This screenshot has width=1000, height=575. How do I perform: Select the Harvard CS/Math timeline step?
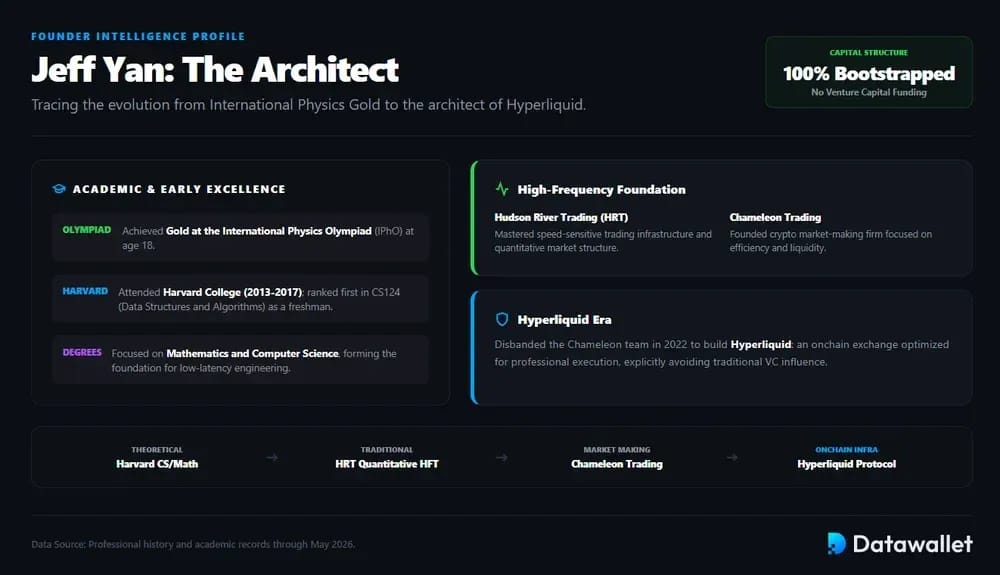pyautogui.click(x=157, y=457)
